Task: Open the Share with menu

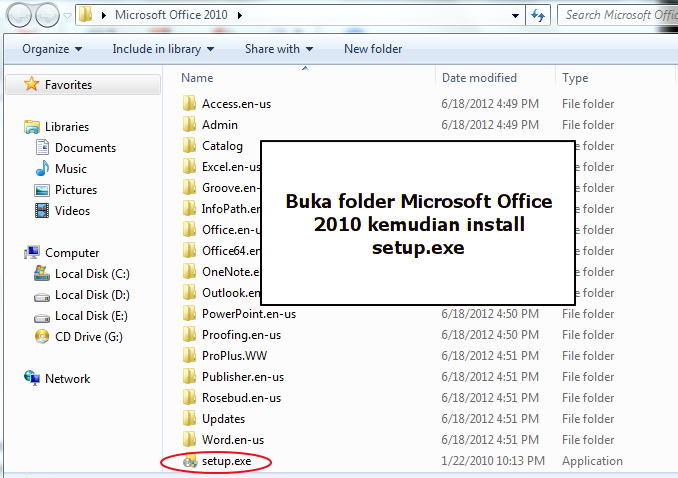Action: (279, 49)
